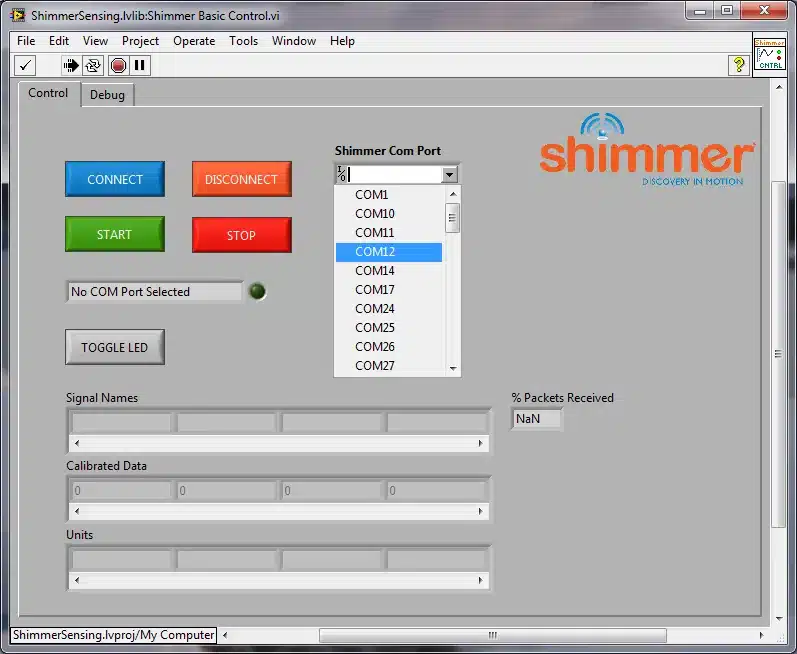The image size is (797, 654).
Task: Click the TOGGLE LED button
Action: (115, 347)
